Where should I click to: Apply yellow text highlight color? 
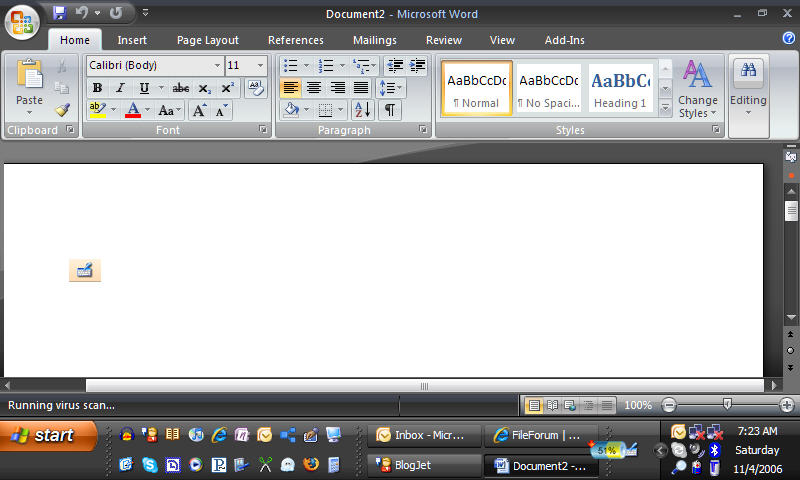pyautogui.click(x=97, y=110)
